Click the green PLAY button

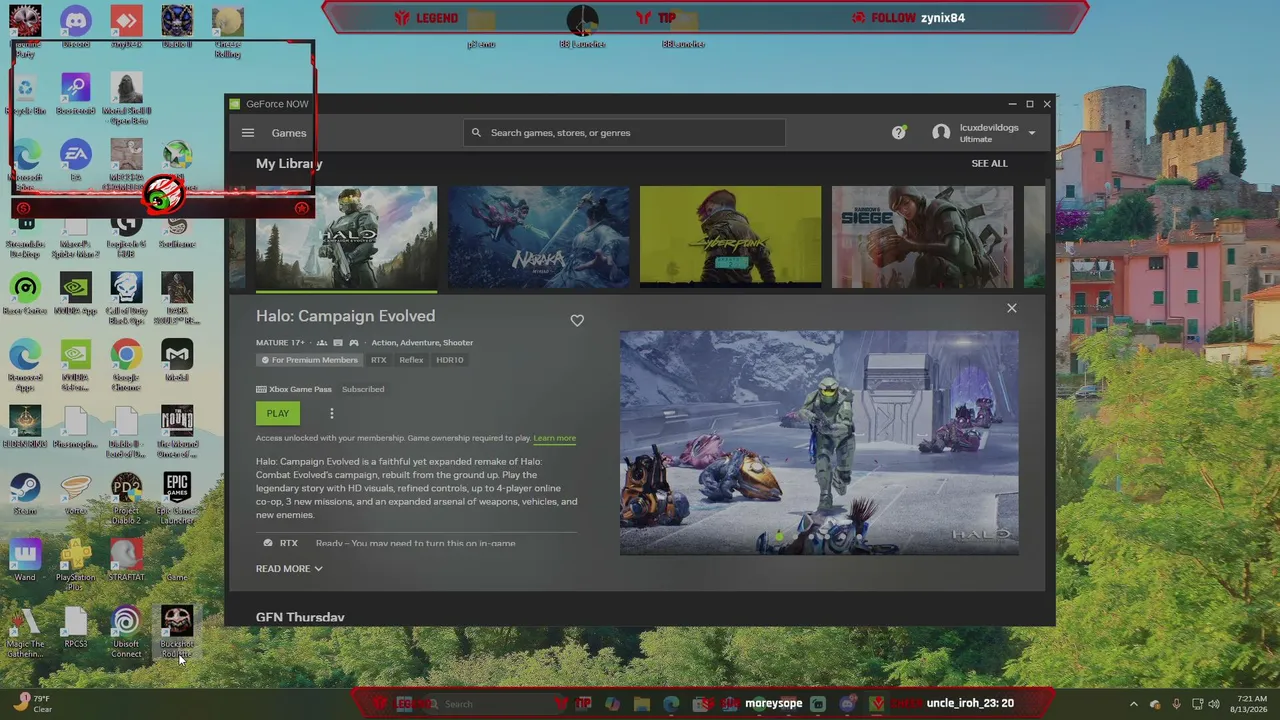(277, 413)
